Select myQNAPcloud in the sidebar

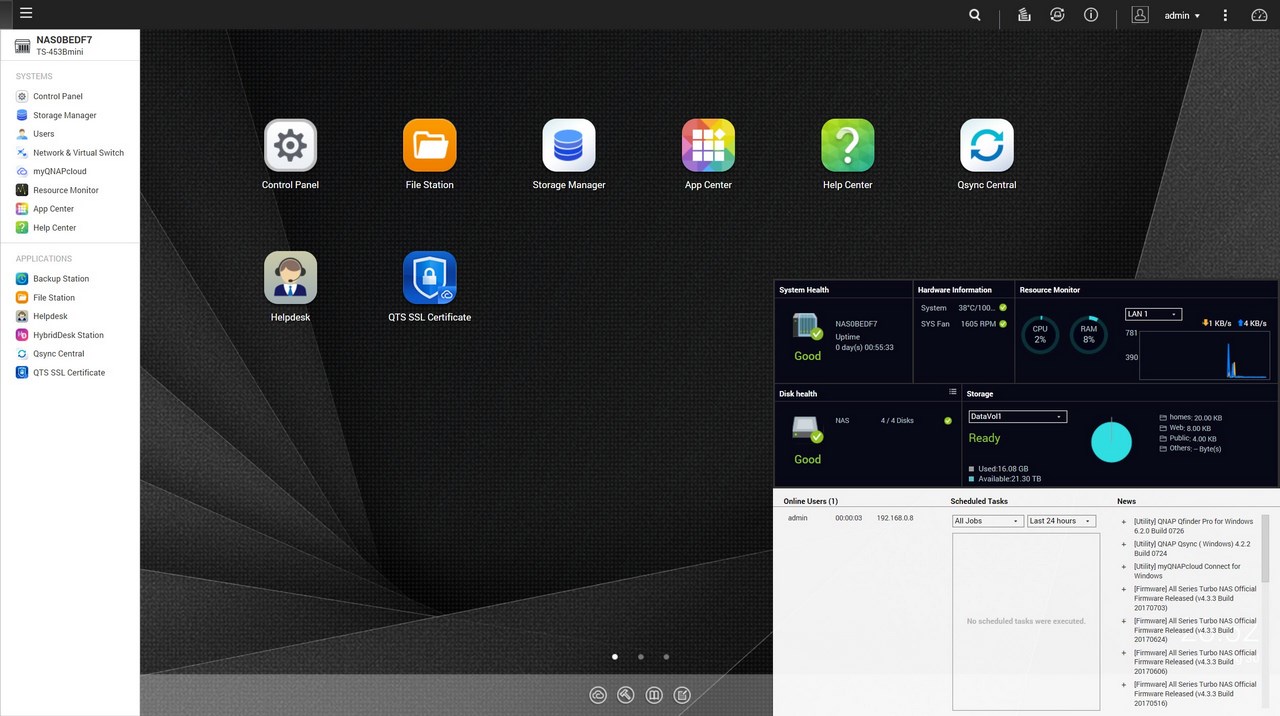tap(60, 171)
